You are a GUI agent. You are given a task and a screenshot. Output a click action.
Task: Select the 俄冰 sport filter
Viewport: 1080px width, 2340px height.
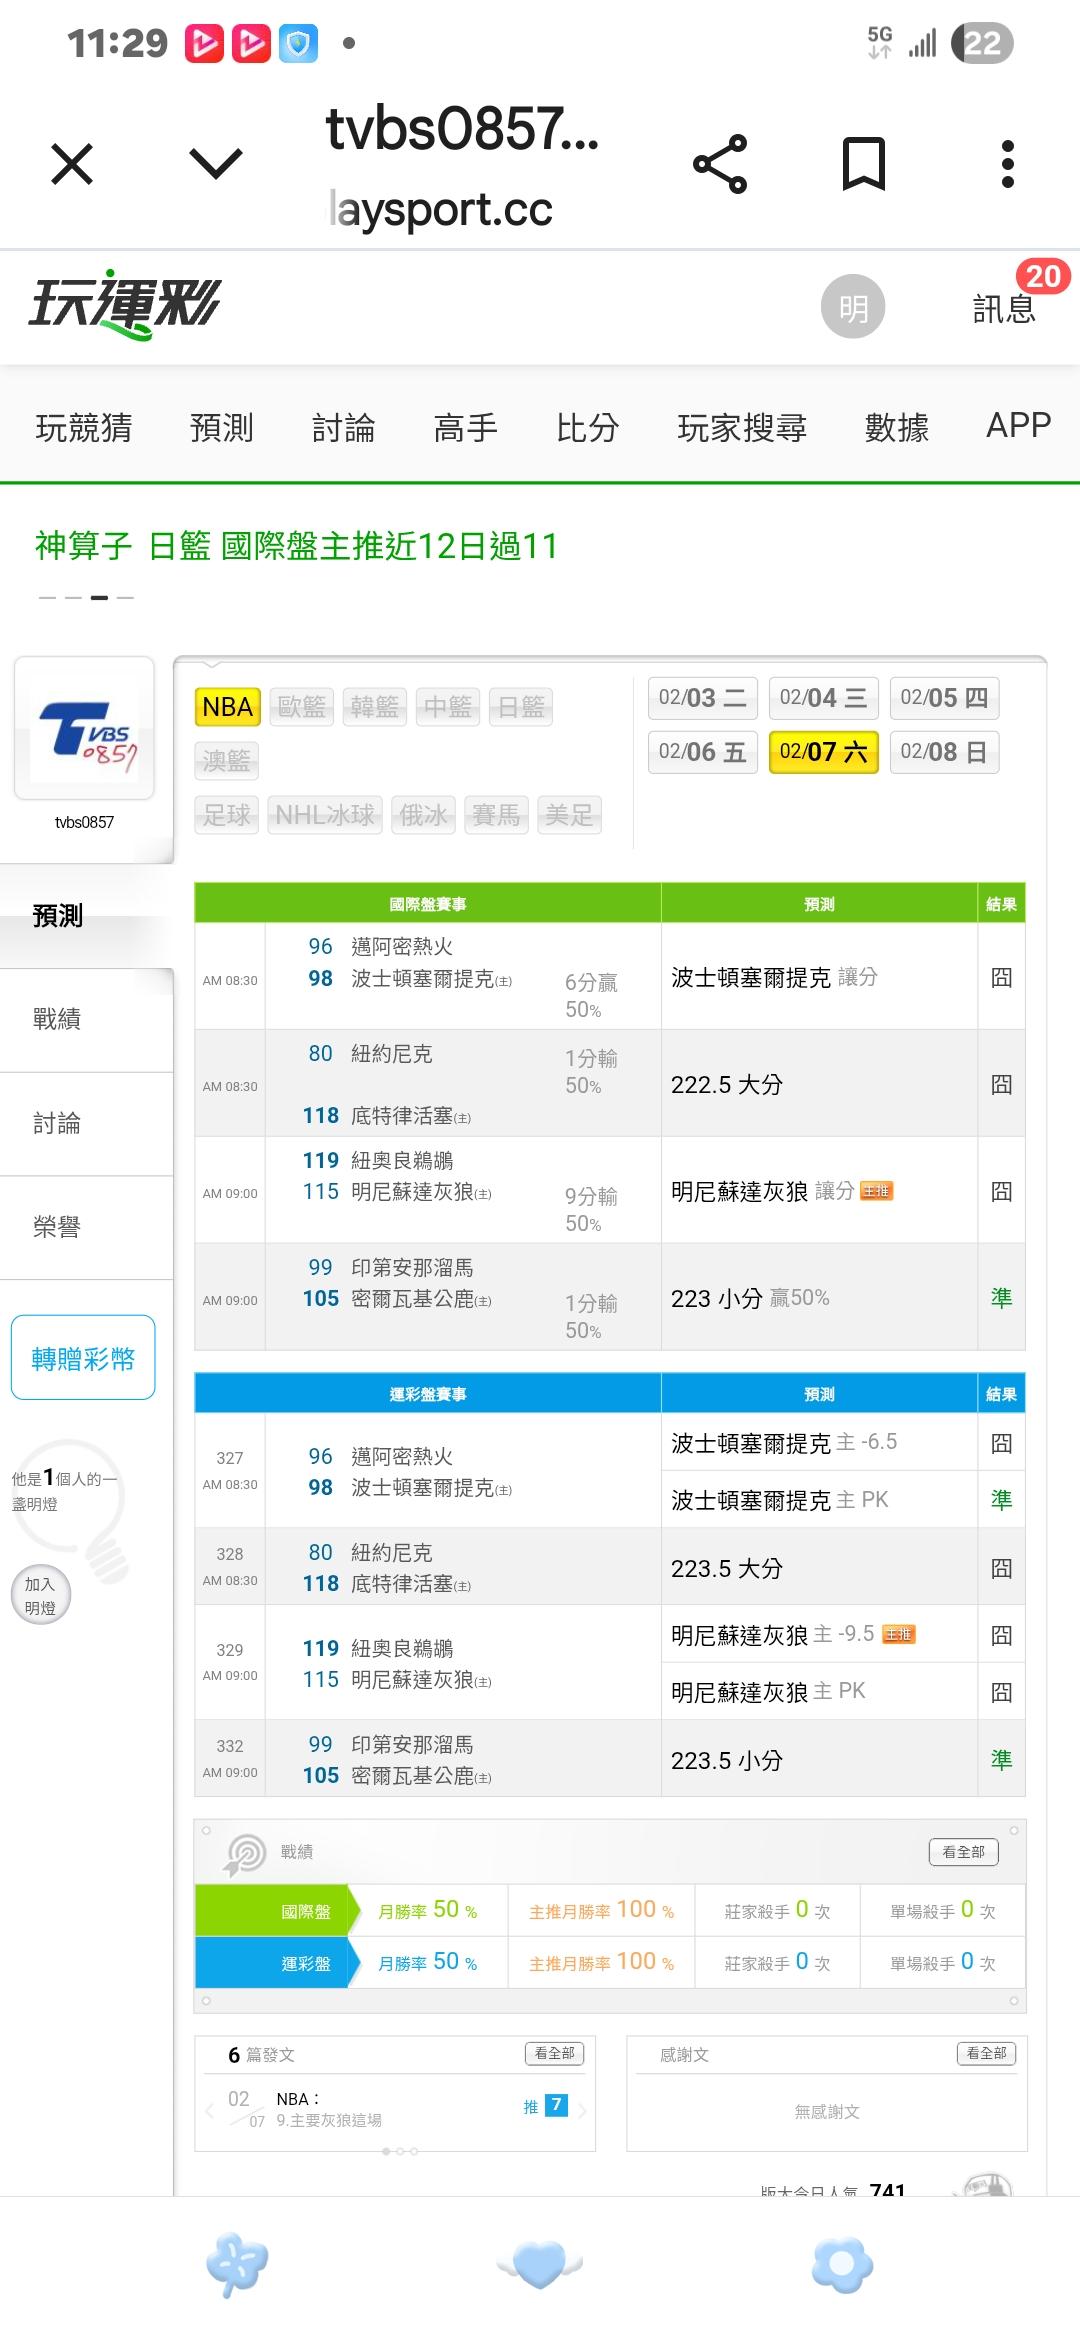coord(423,815)
